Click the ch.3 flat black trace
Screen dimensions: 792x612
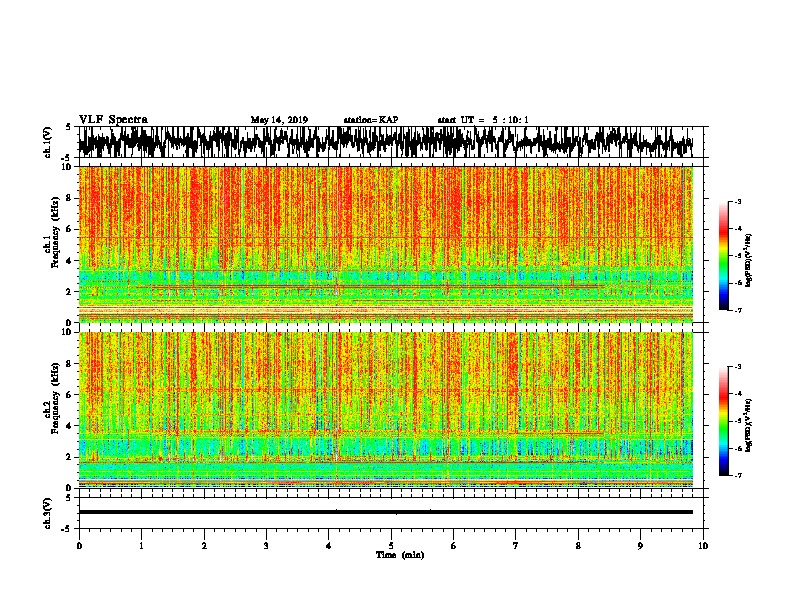[x=386, y=512]
